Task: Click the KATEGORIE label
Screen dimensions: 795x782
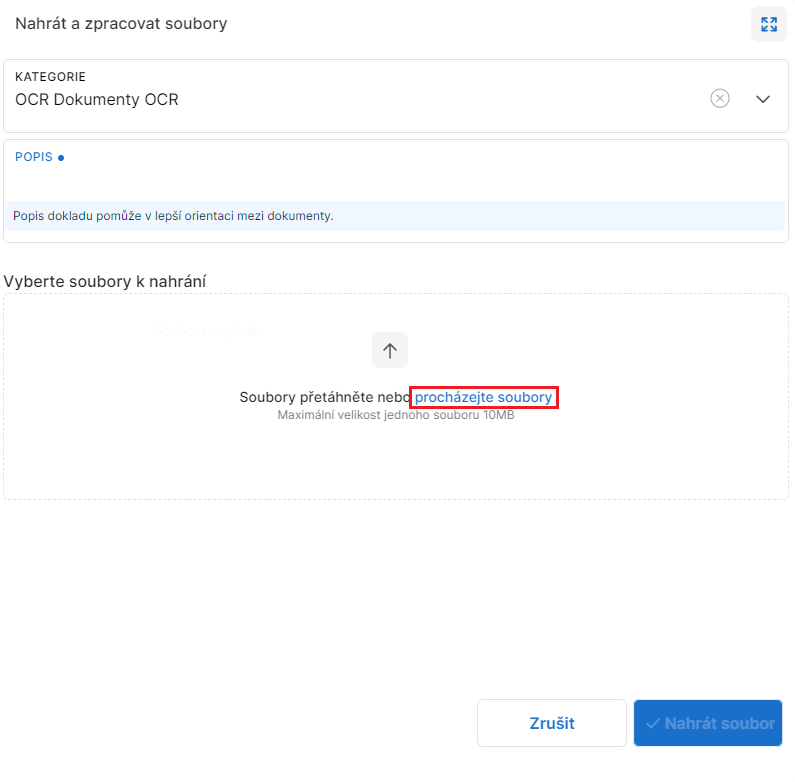Action: click(x=50, y=77)
